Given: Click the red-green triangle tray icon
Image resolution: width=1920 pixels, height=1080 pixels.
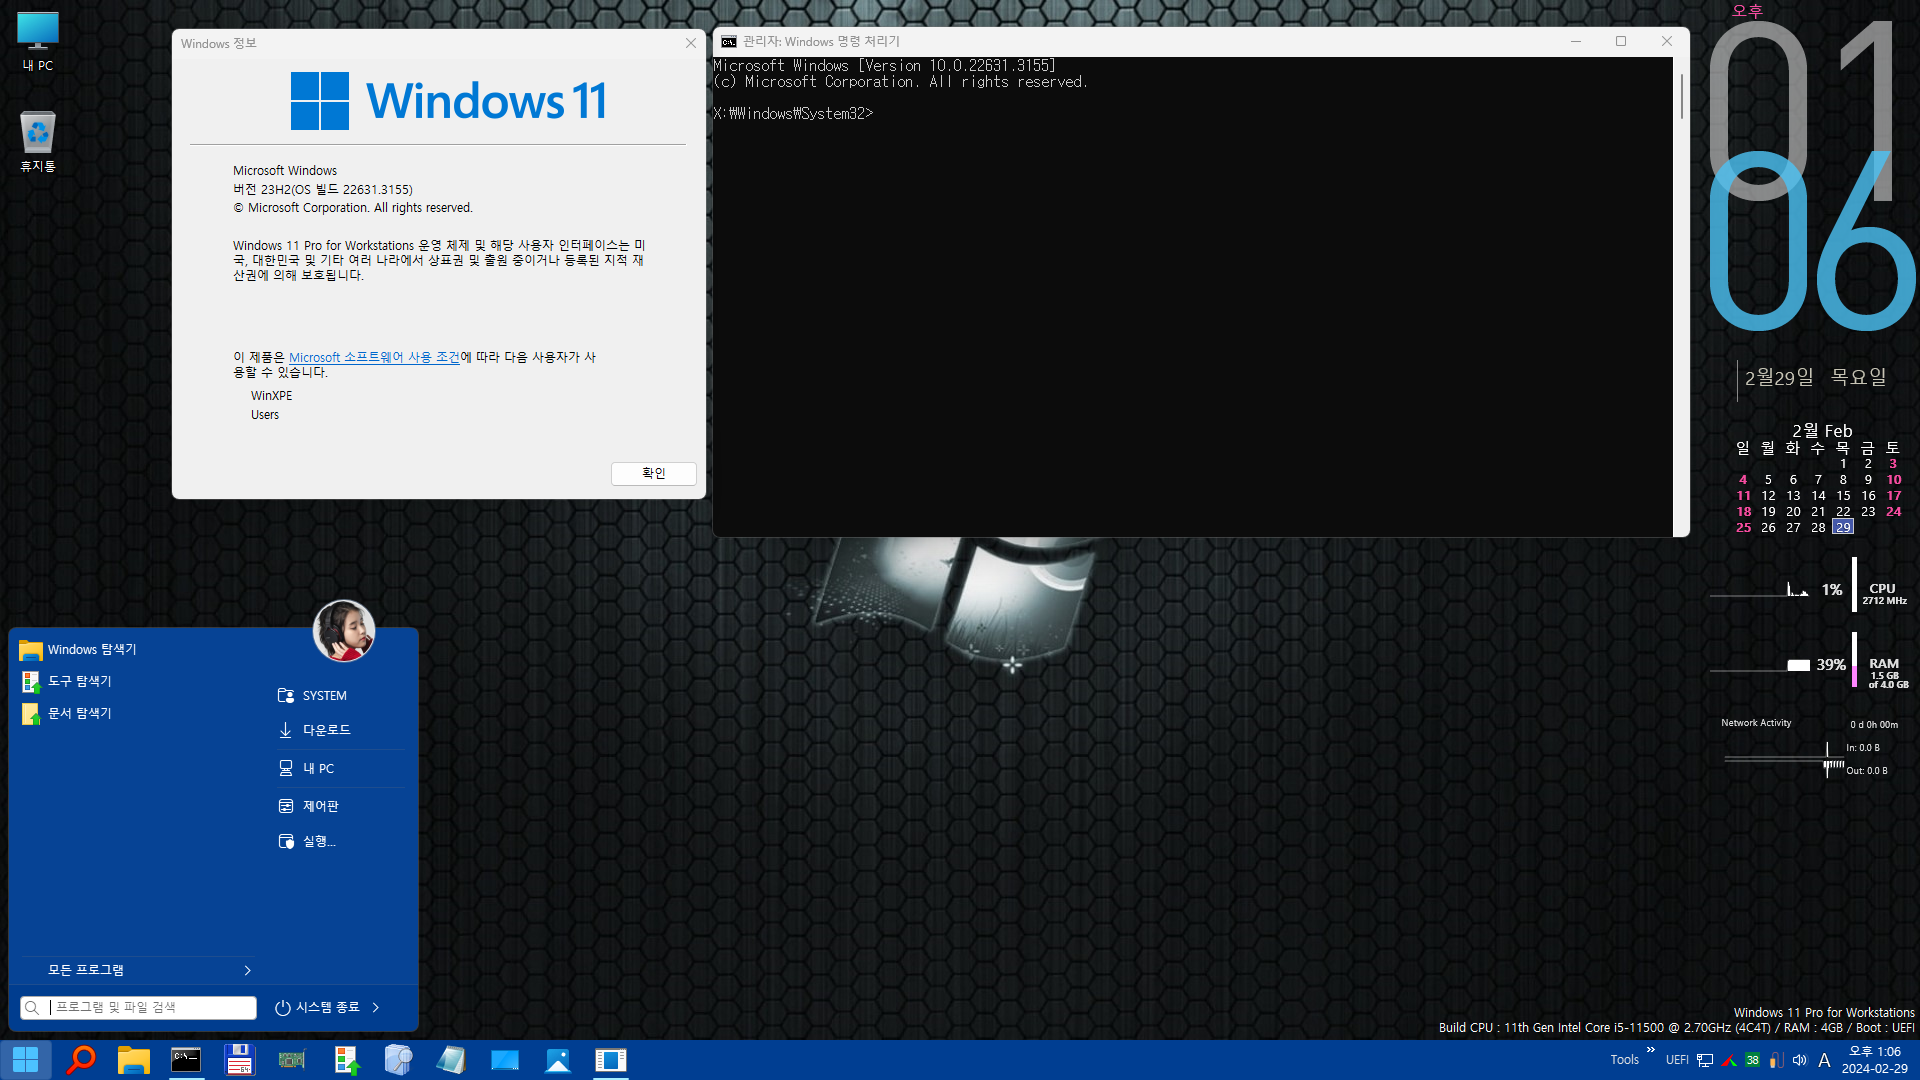Looking at the screenshot, I should coord(1729,1060).
